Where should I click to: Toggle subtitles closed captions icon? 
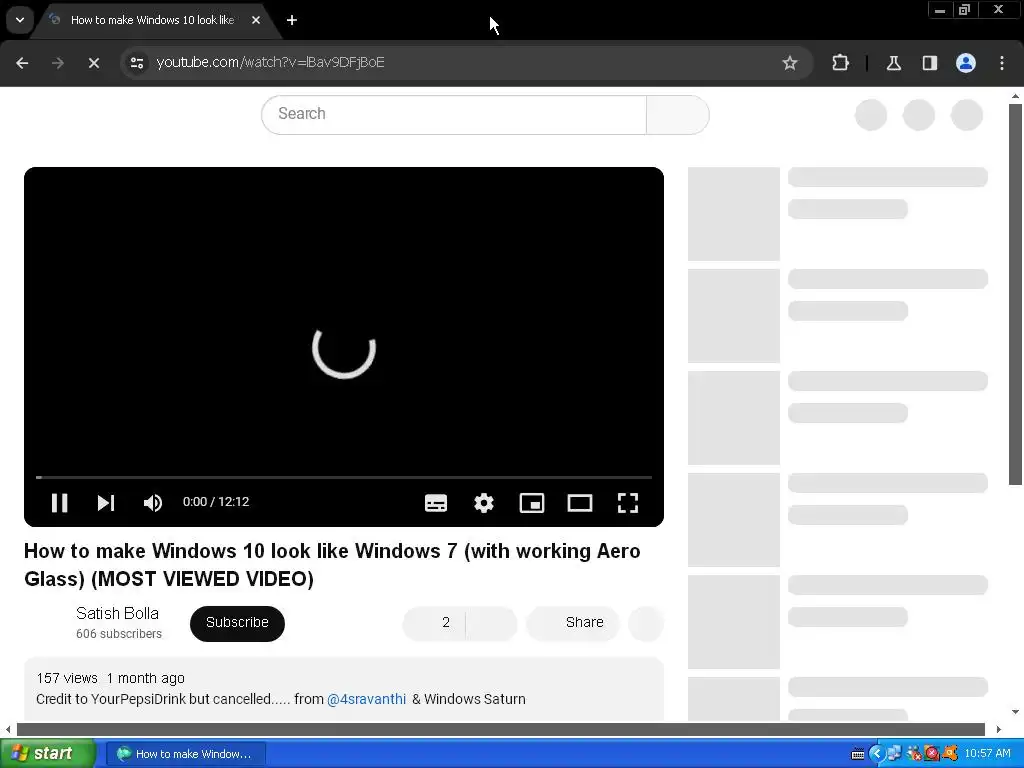point(436,503)
